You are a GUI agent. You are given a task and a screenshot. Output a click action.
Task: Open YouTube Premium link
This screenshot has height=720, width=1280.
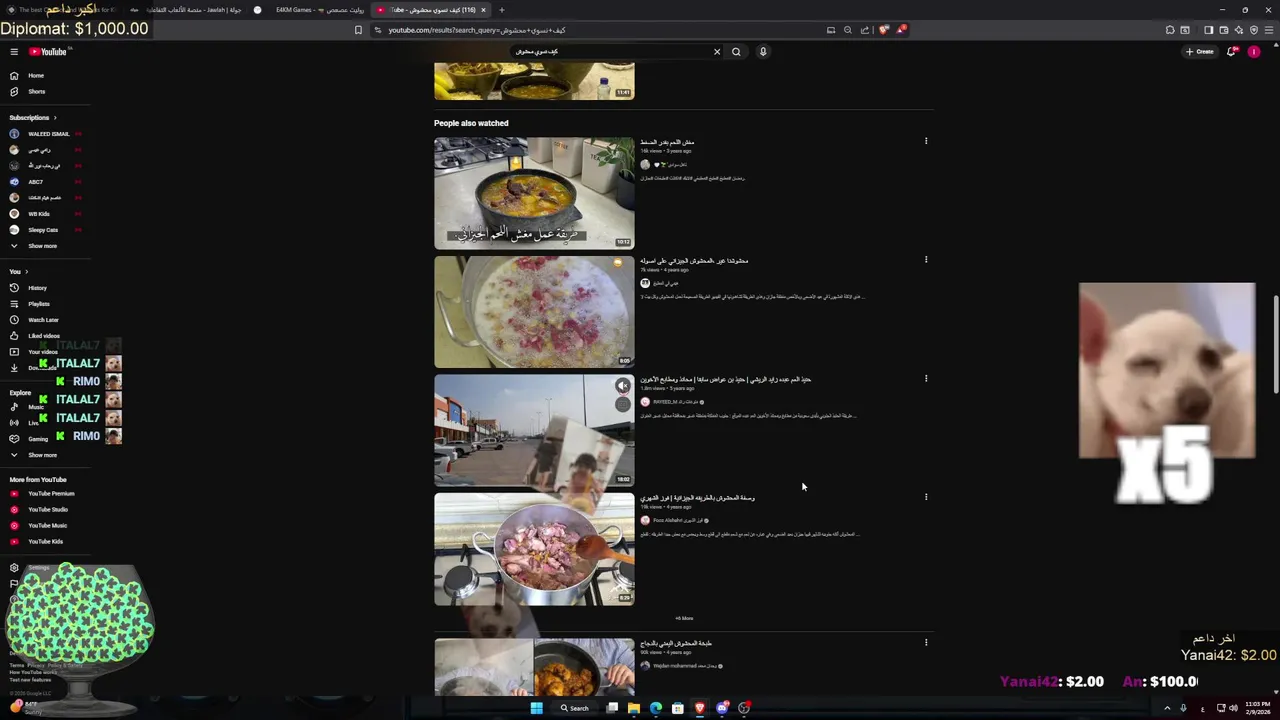pos(50,494)
